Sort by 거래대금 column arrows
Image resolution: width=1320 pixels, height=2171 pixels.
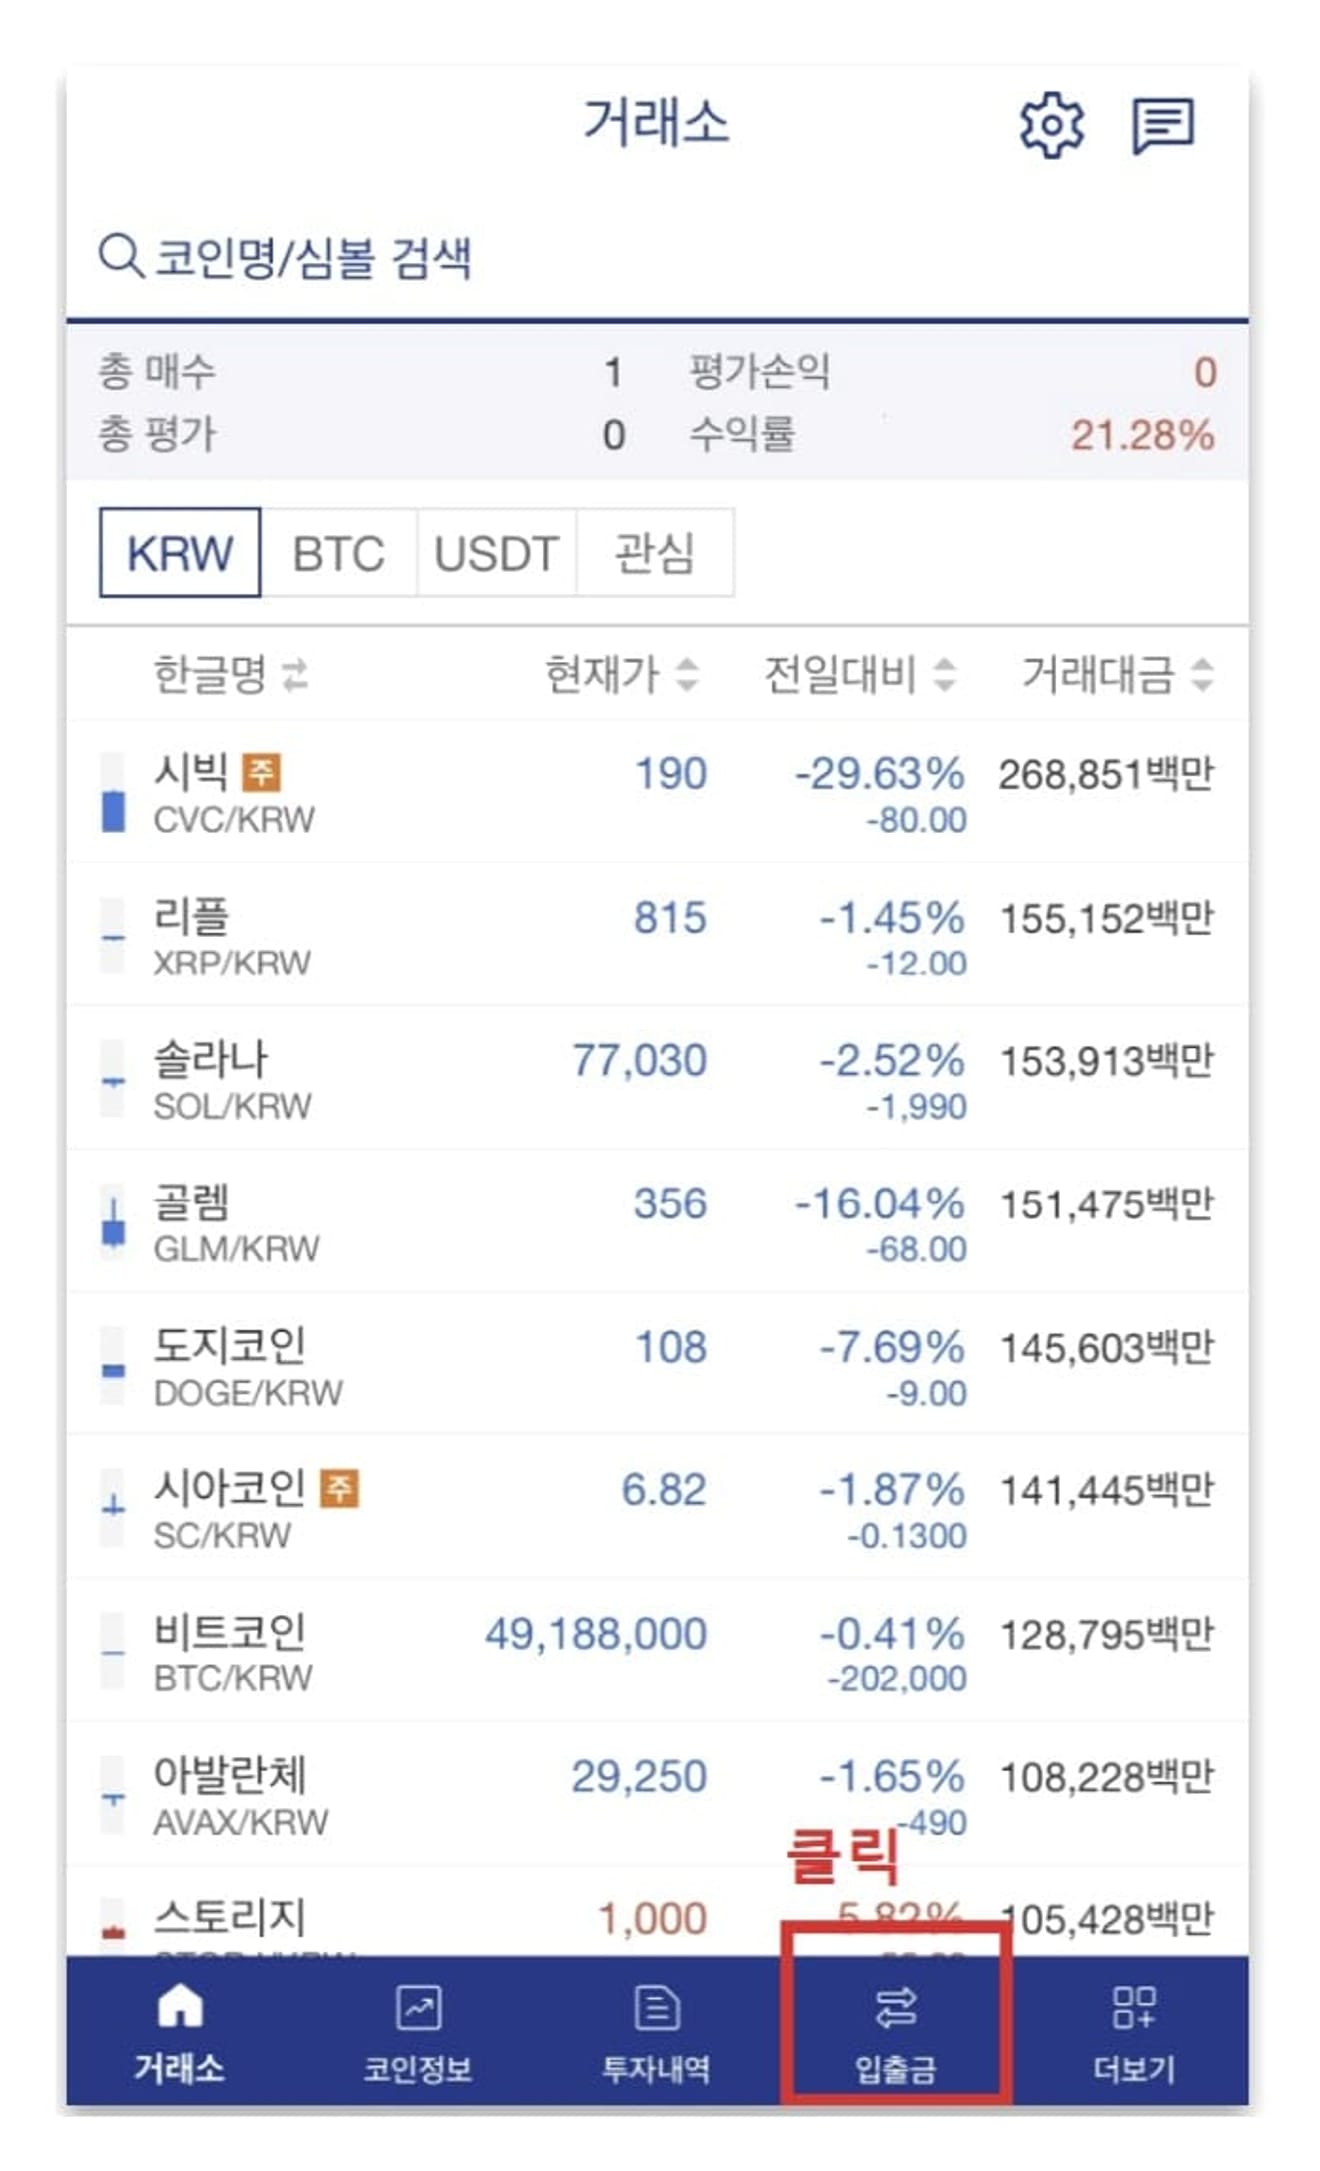pyautogui.click(x=1202, y=674)
